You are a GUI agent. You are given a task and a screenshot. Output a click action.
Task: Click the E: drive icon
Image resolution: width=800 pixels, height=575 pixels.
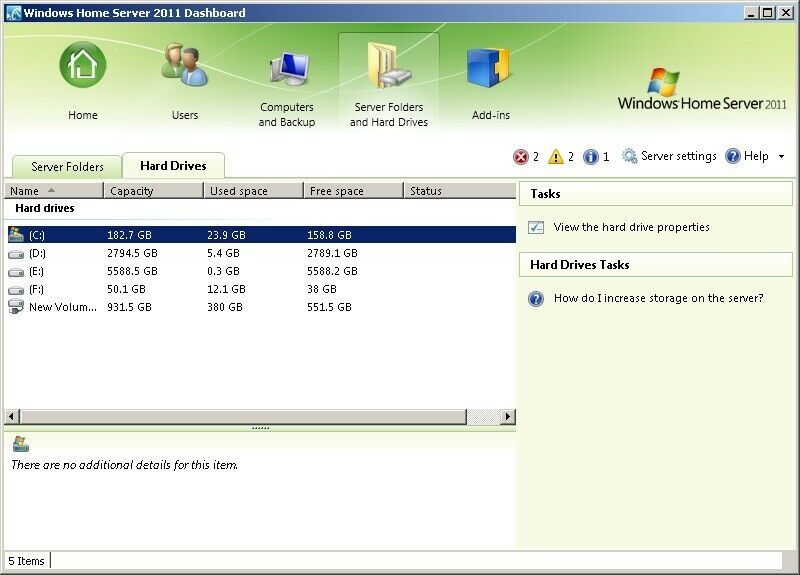[16, 272]
